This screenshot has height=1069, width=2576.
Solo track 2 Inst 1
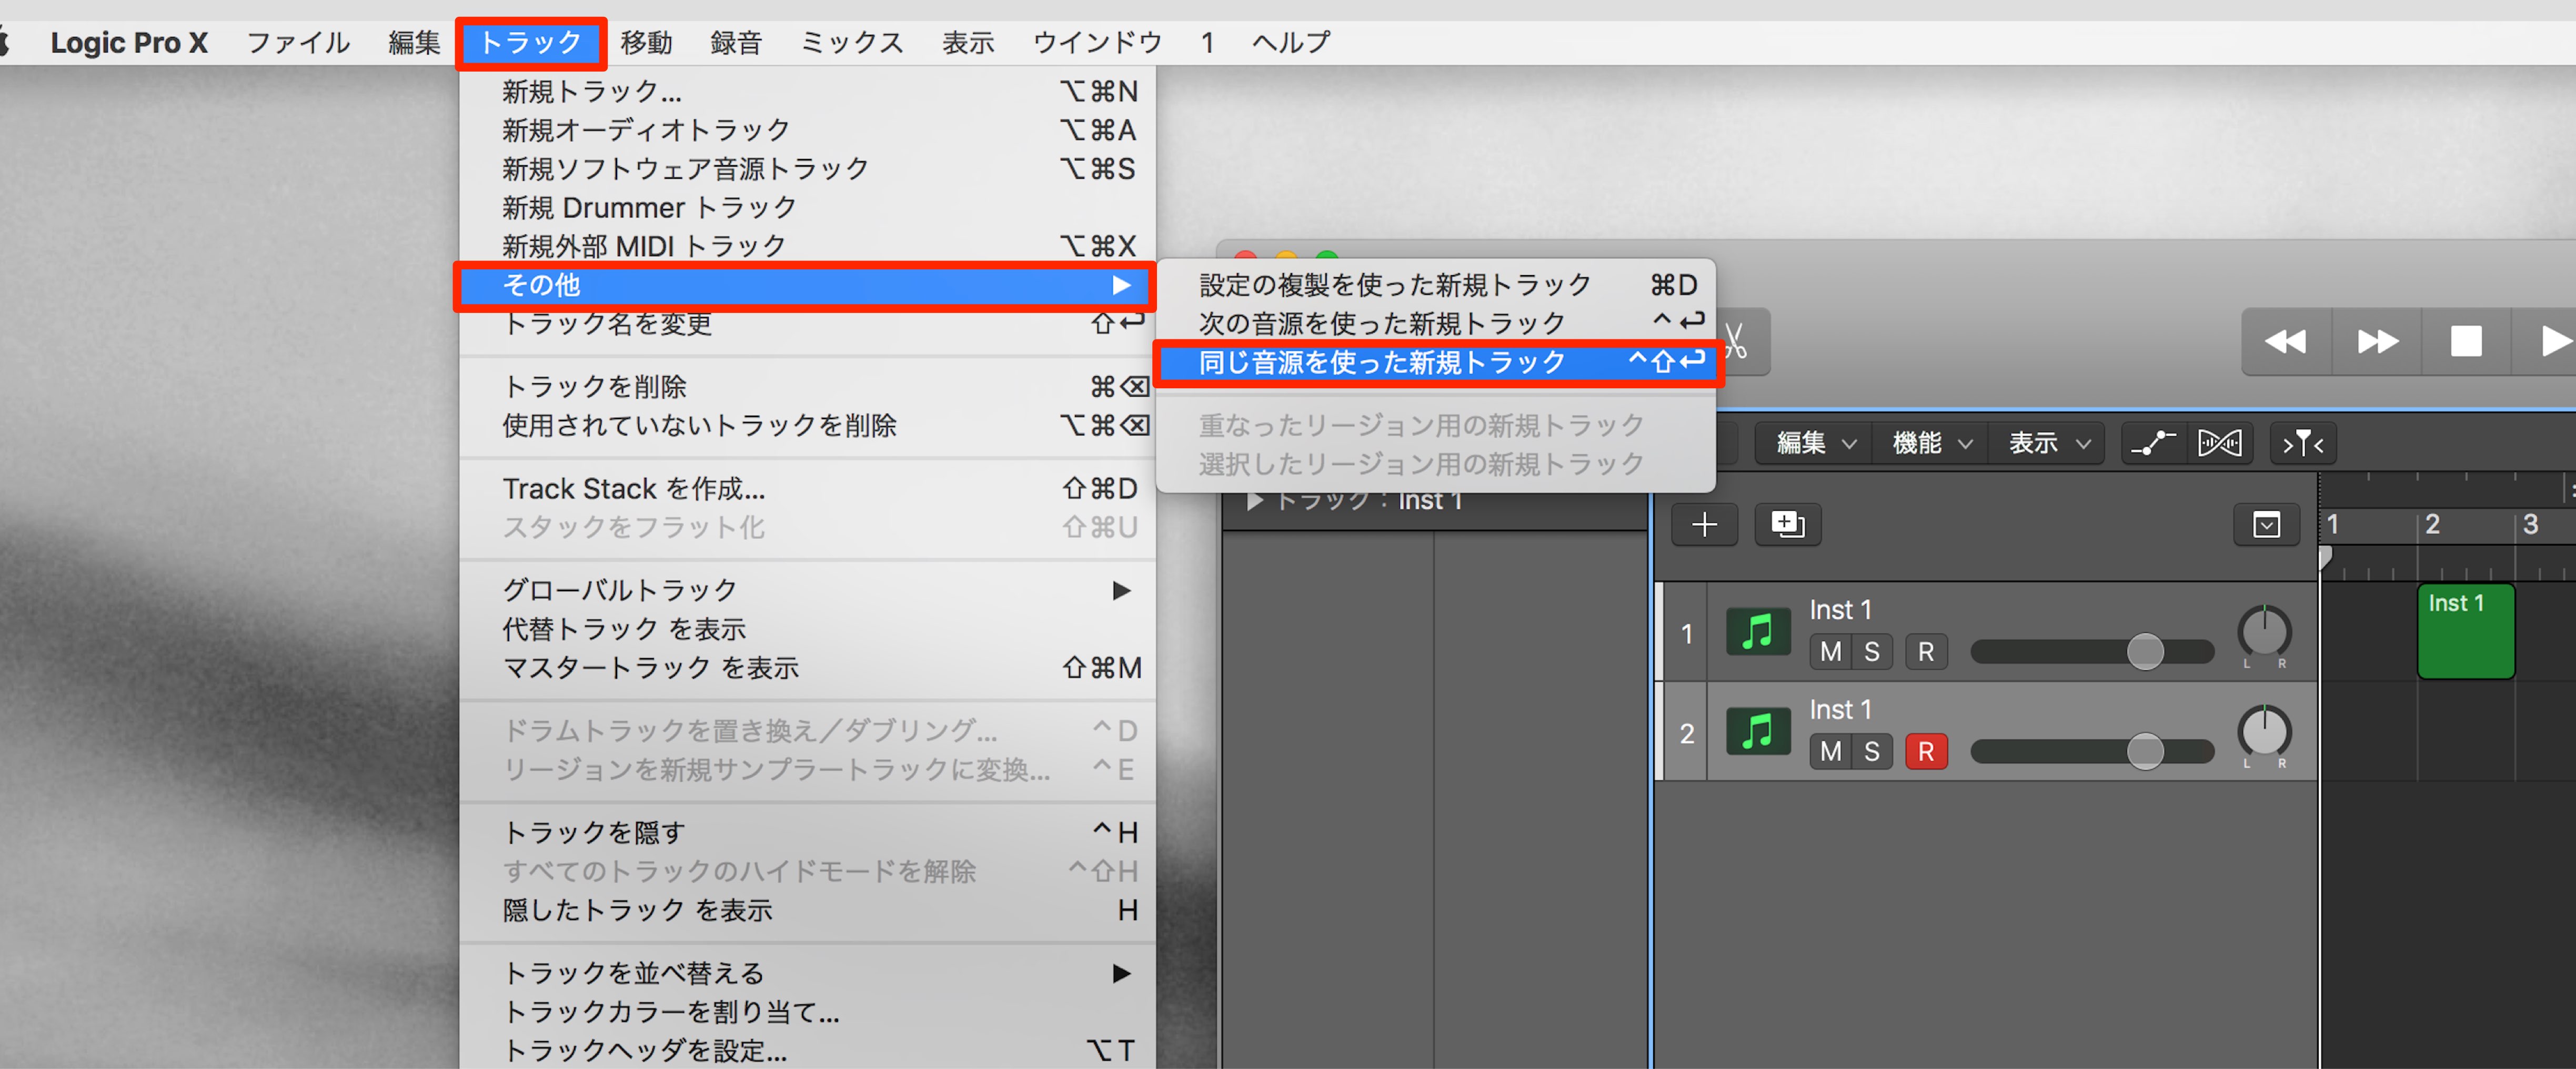click(1871, 751)
